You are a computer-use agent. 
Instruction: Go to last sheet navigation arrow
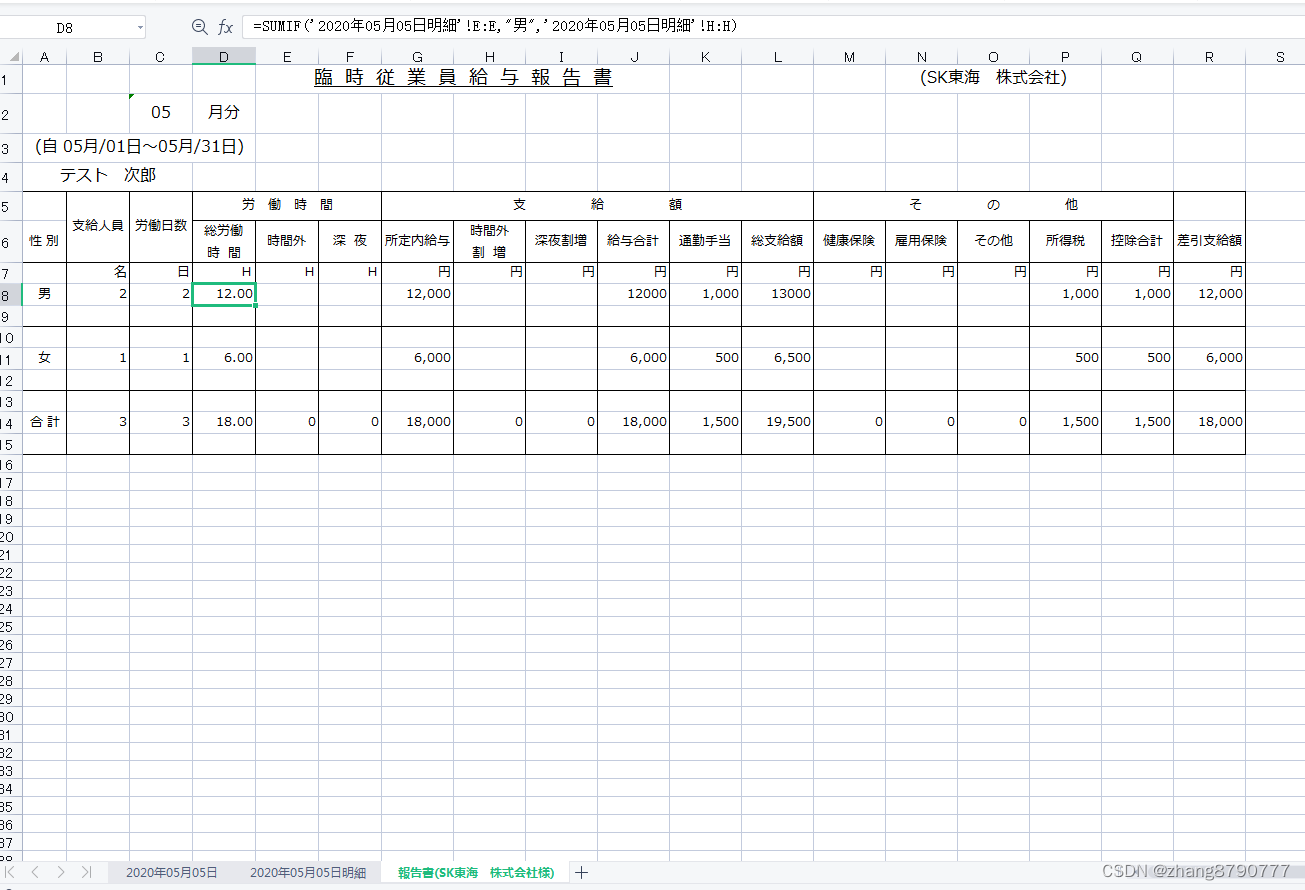tap(86, 872)
